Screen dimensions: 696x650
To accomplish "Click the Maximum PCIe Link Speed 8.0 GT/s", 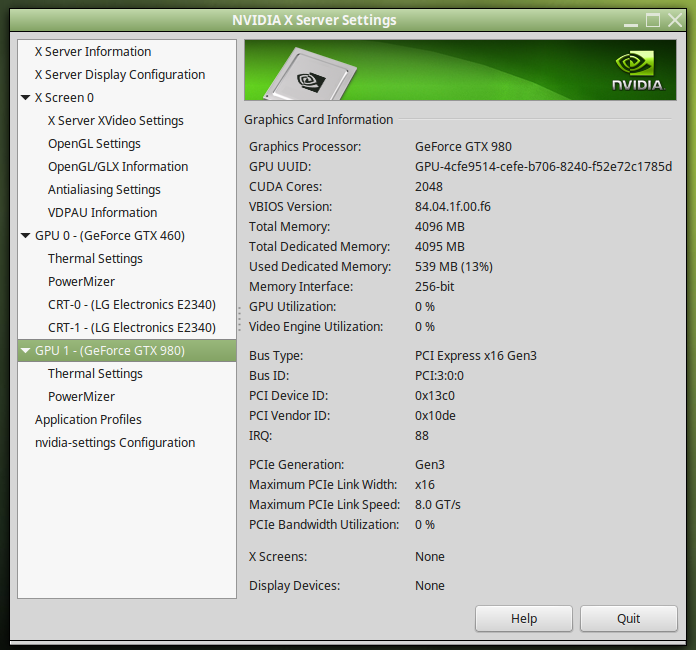I will pyautogui.click(x=438, y=504).
